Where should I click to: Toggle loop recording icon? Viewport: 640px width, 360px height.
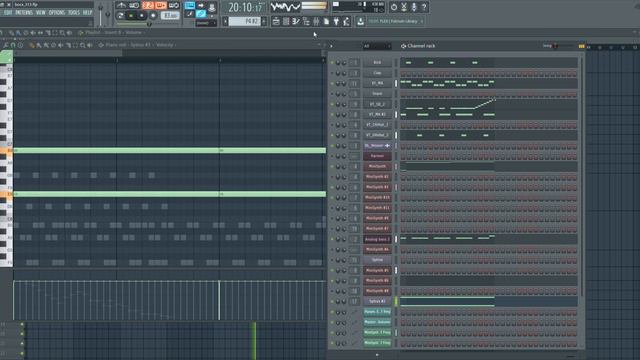click(x=174, y=5)
